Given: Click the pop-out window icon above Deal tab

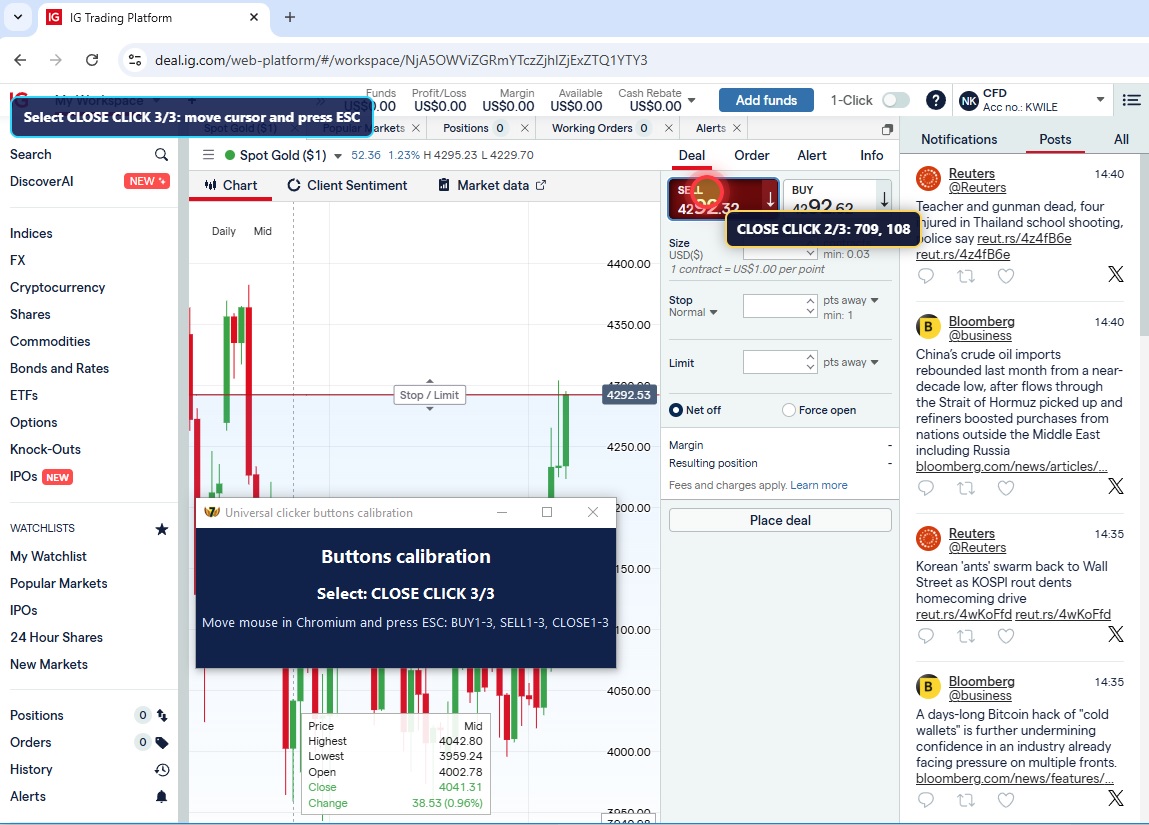Looking at the screenshot, I should coord(887,129).
